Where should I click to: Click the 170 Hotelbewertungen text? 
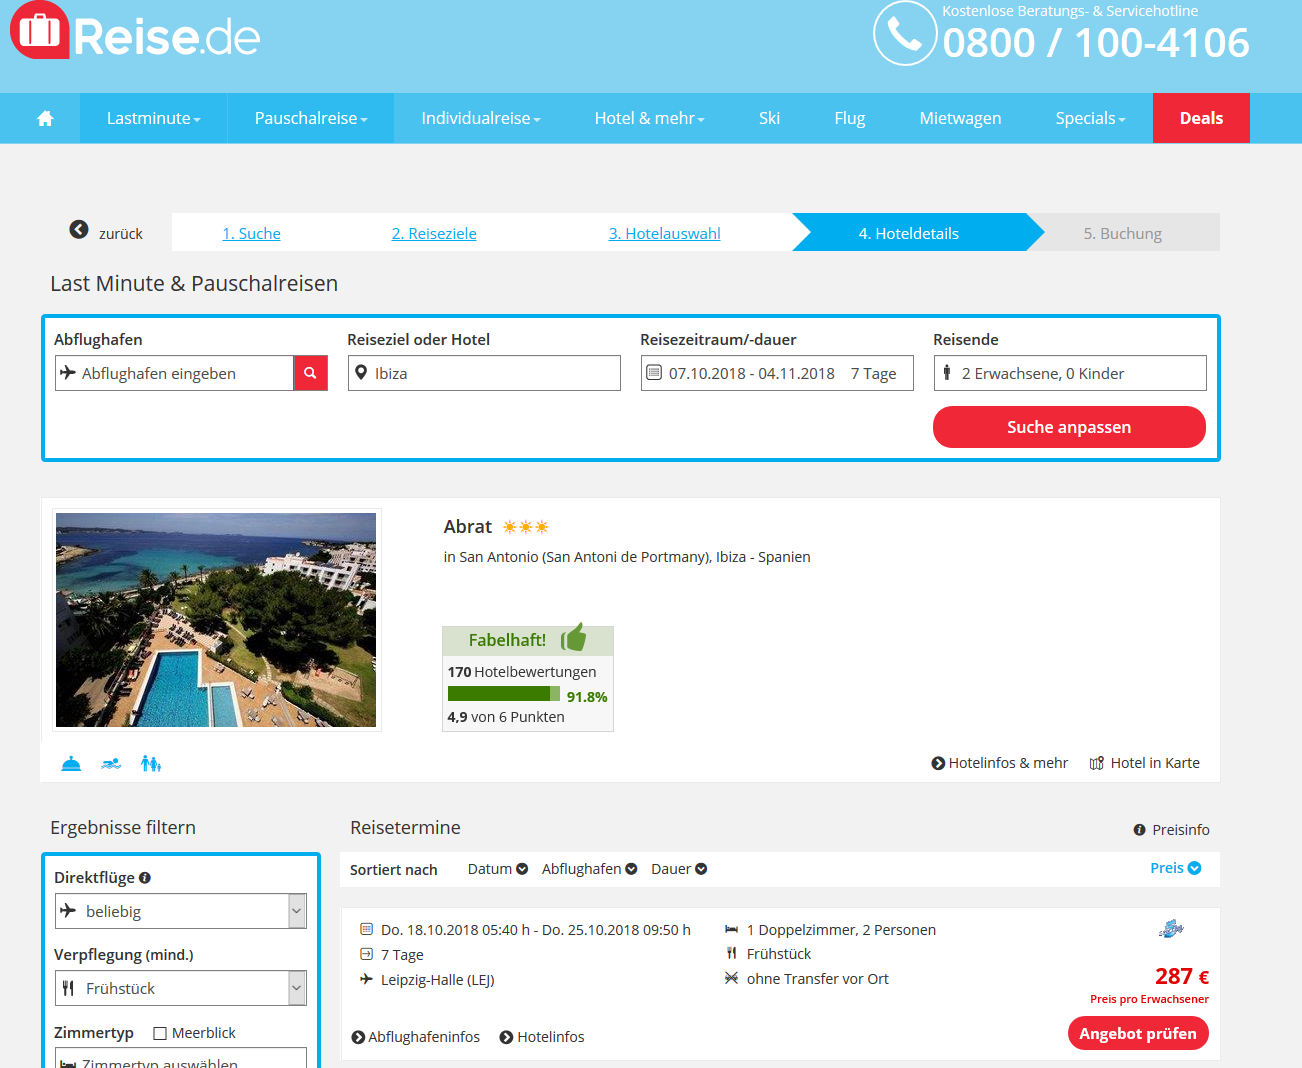pyautogui.click(x=522, y=672)
